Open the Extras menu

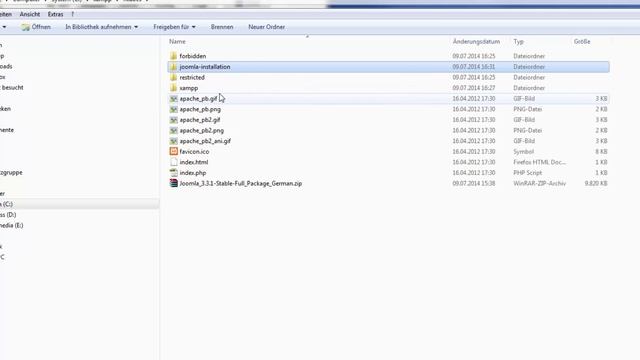tap(56, 14)
